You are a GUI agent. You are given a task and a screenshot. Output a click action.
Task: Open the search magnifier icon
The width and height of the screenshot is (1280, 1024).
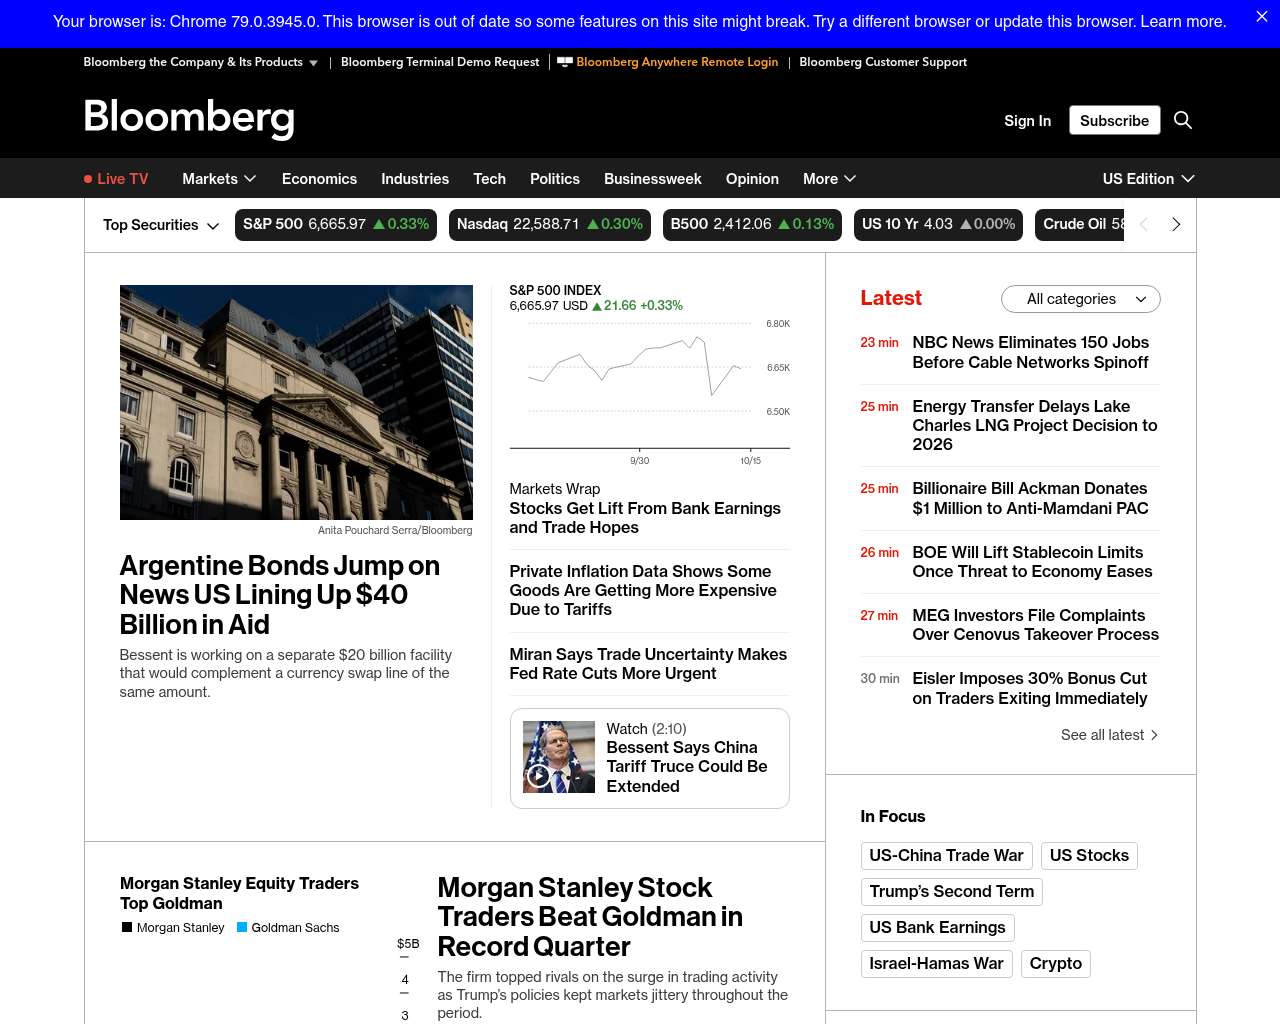point(1183,120)
